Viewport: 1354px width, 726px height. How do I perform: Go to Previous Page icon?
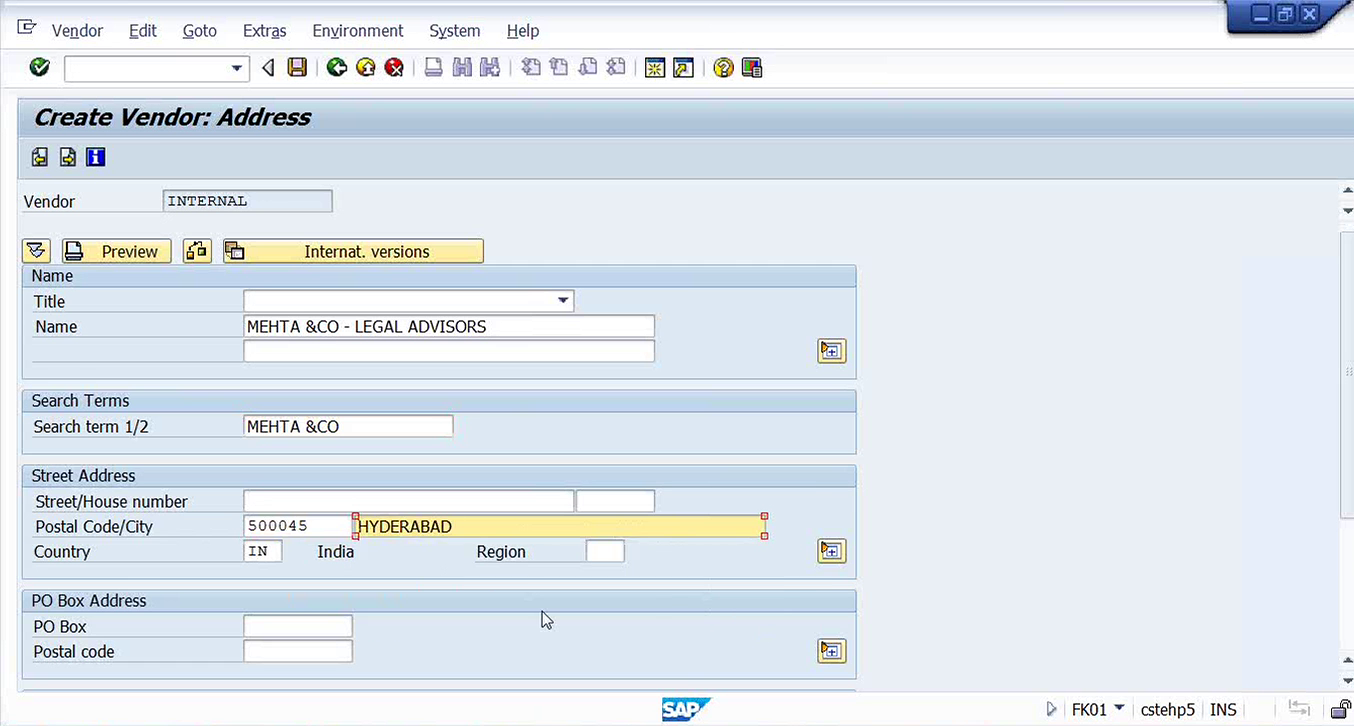(559, 68)
